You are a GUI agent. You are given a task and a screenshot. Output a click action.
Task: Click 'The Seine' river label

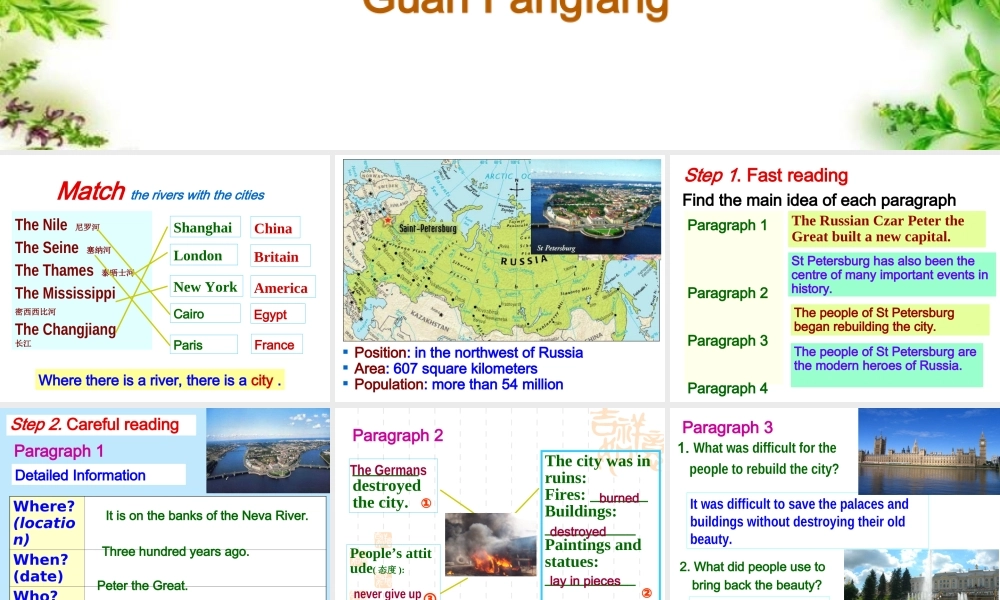[x=47, y=248]
